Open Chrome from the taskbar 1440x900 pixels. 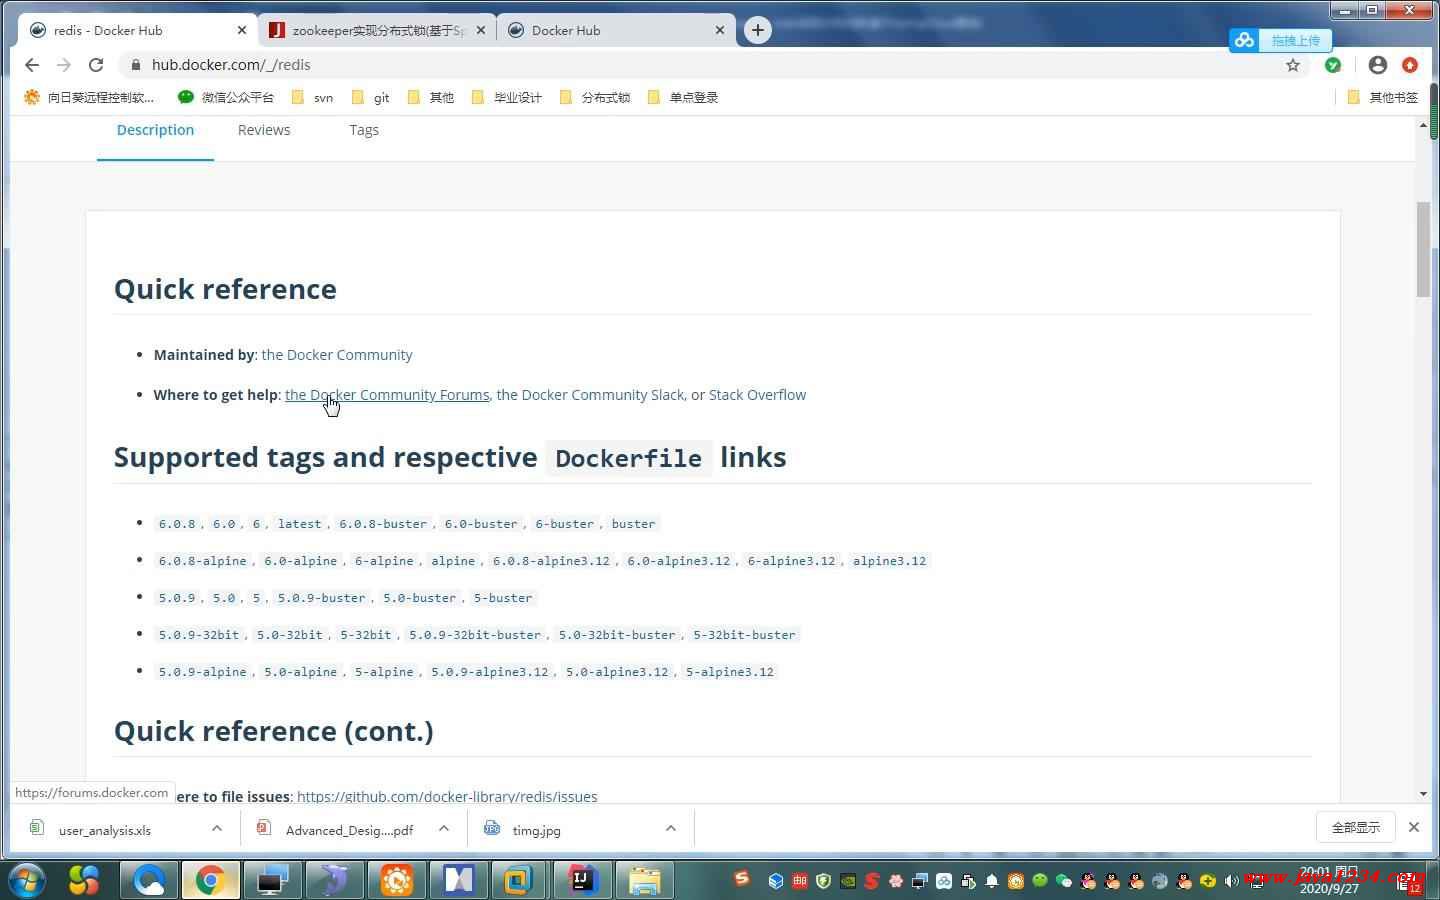209,880
